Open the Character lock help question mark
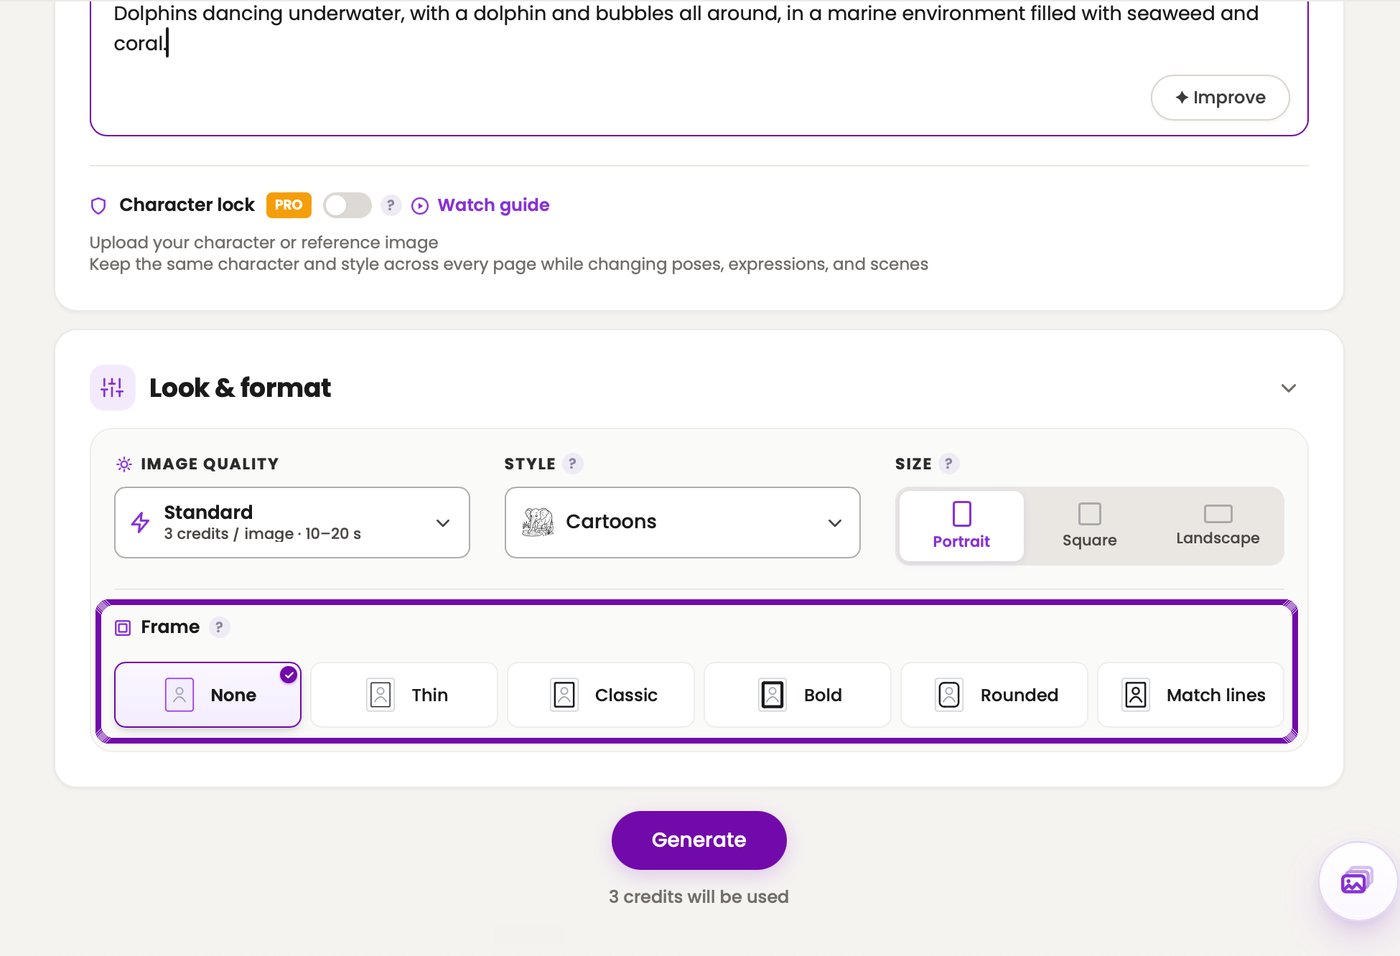Image resolution: width=1400 pixels, height=956 pixels. pos(391,205)
